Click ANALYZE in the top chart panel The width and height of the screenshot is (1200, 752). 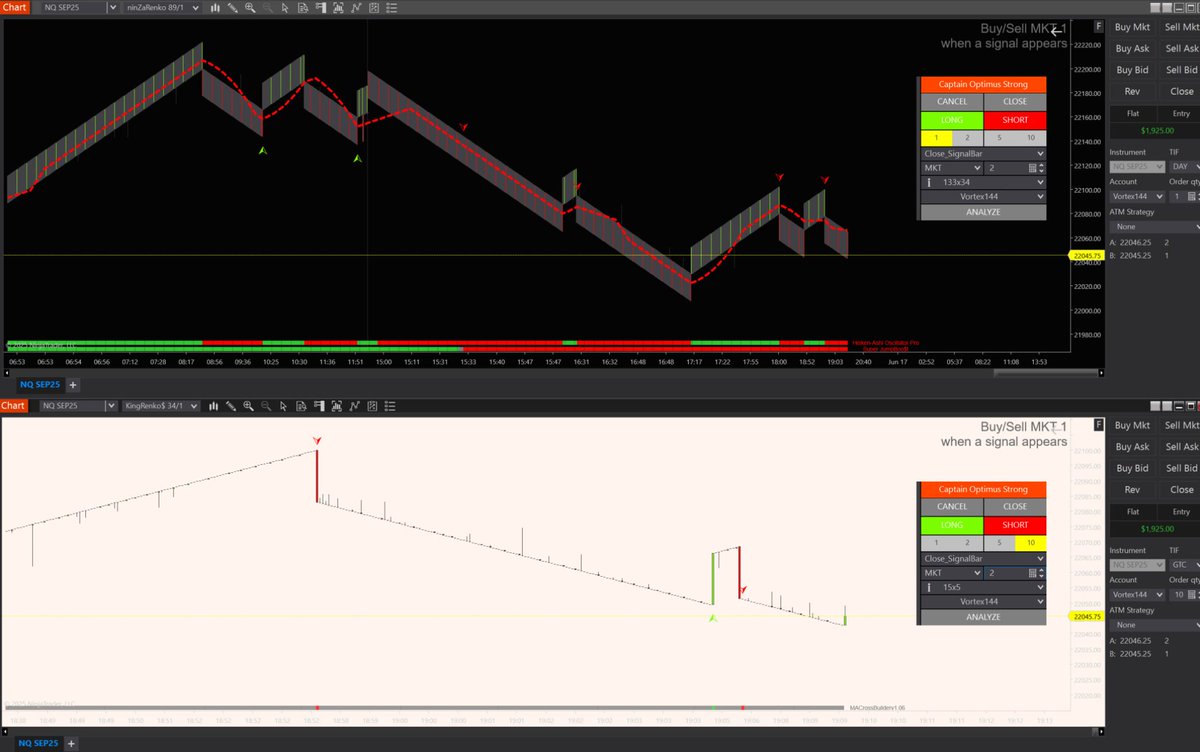(x=983, y=212)
